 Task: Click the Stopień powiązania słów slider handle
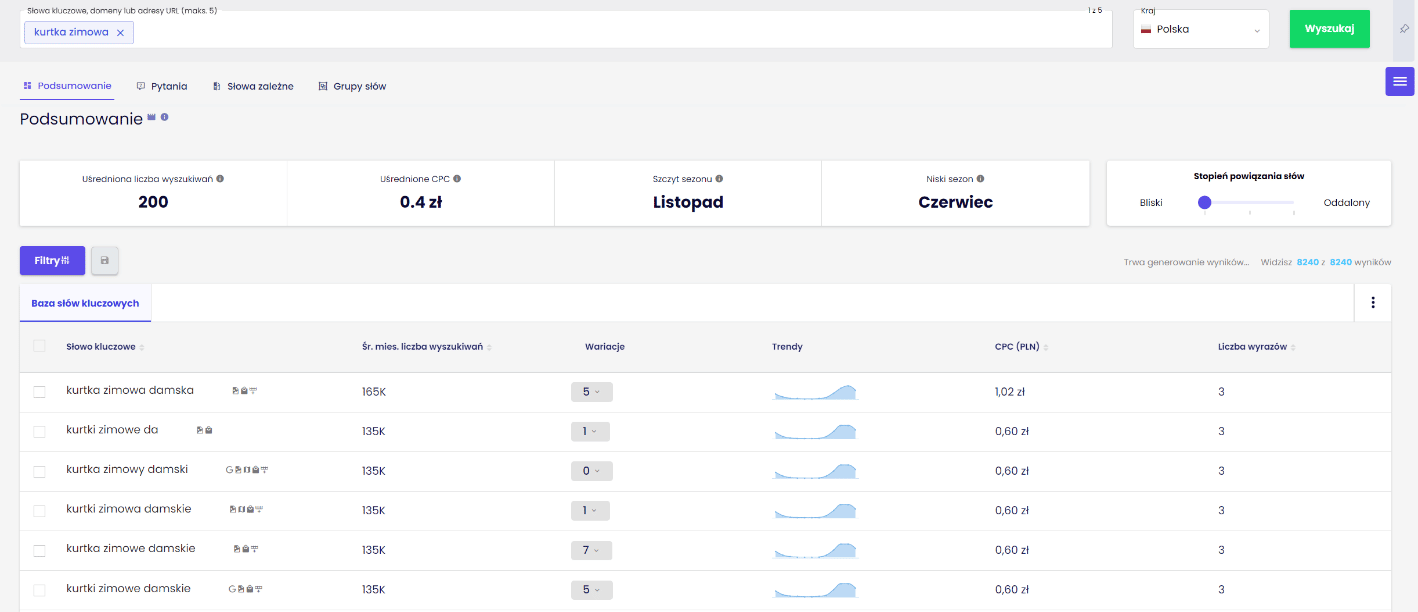1205,202
